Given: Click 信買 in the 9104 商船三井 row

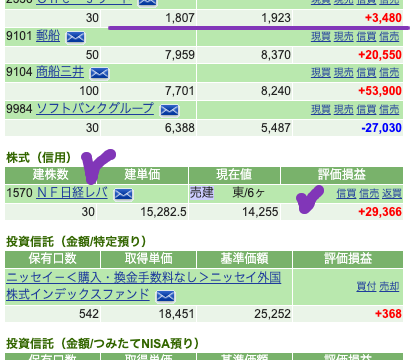Looking at the screenshot, I should point(366,72).
